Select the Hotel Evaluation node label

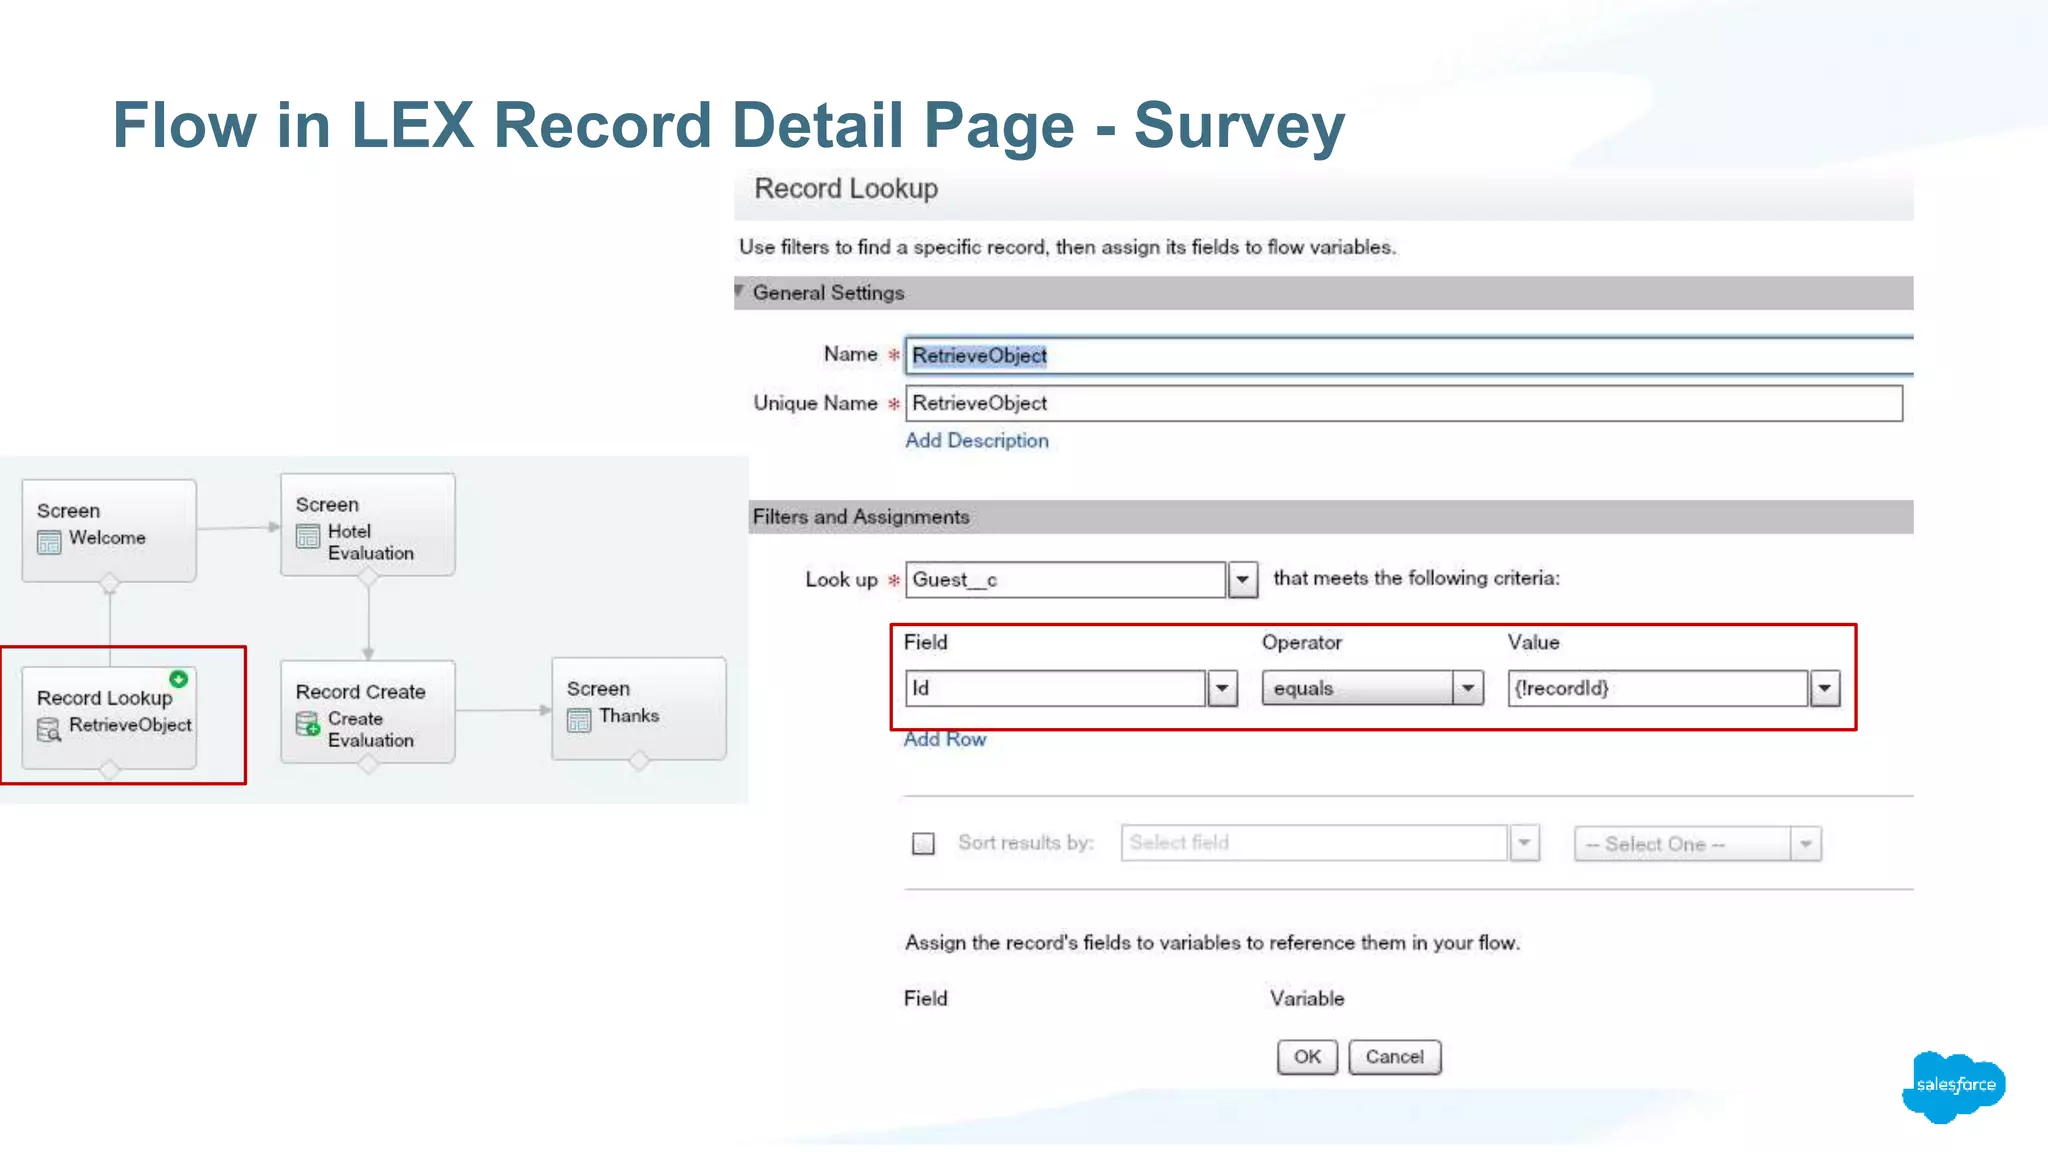370,542
